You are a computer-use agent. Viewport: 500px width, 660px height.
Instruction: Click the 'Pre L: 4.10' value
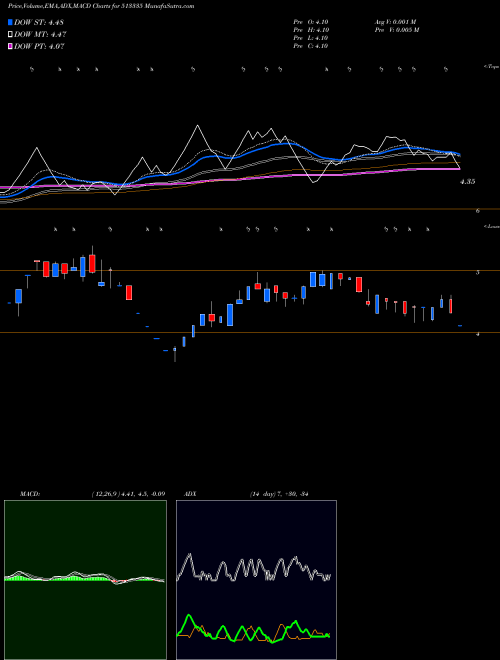[311, 38]
